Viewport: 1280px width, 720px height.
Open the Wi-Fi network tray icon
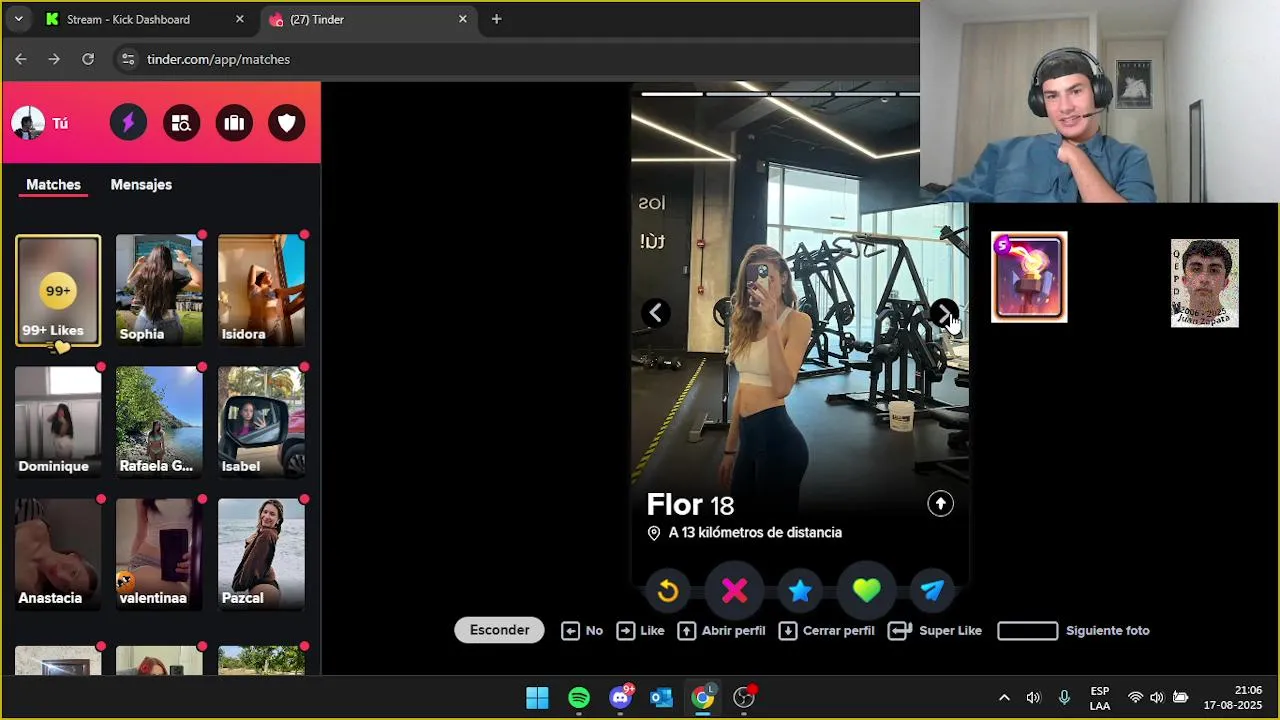tap(1135, 698)
